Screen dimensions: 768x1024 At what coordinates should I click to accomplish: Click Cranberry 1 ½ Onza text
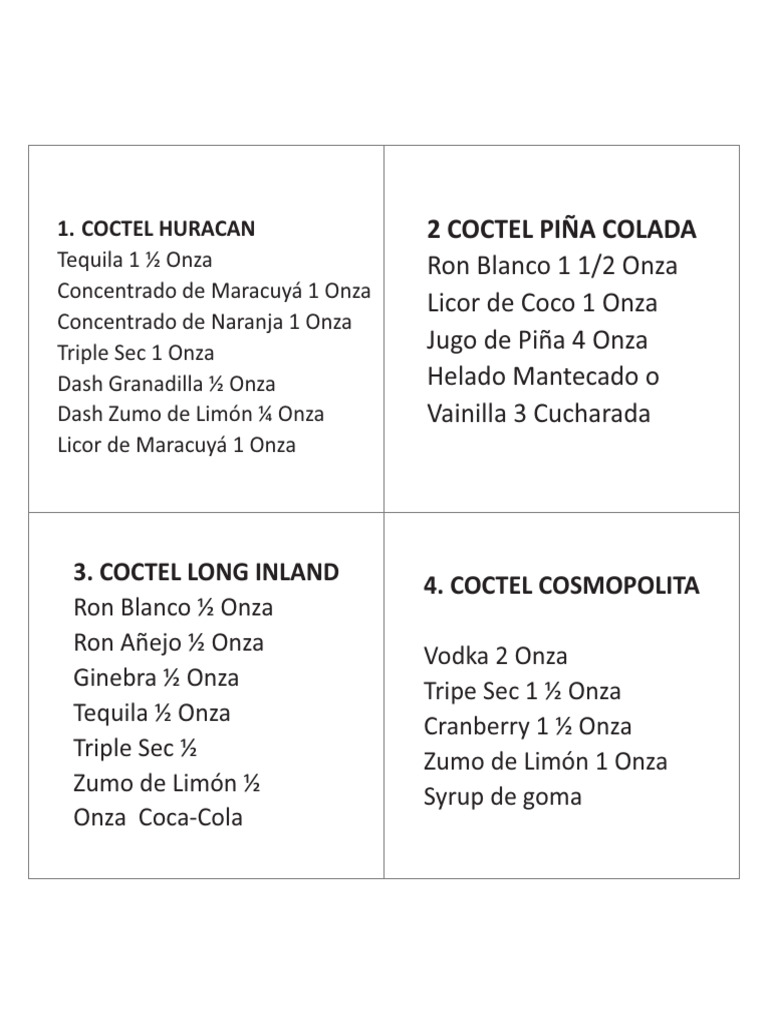(528, 727)
